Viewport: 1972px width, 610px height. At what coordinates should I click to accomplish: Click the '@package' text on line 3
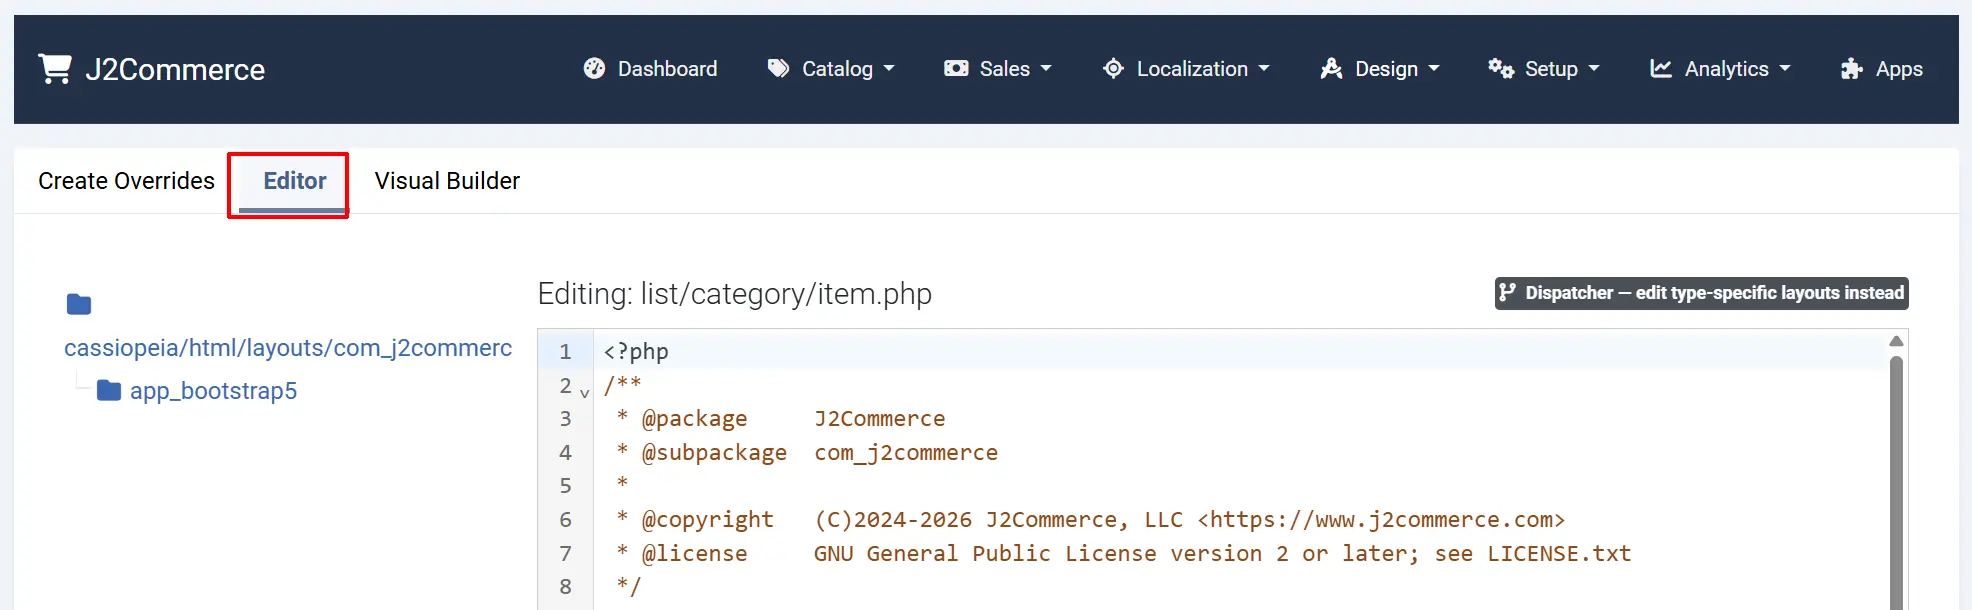694,419
